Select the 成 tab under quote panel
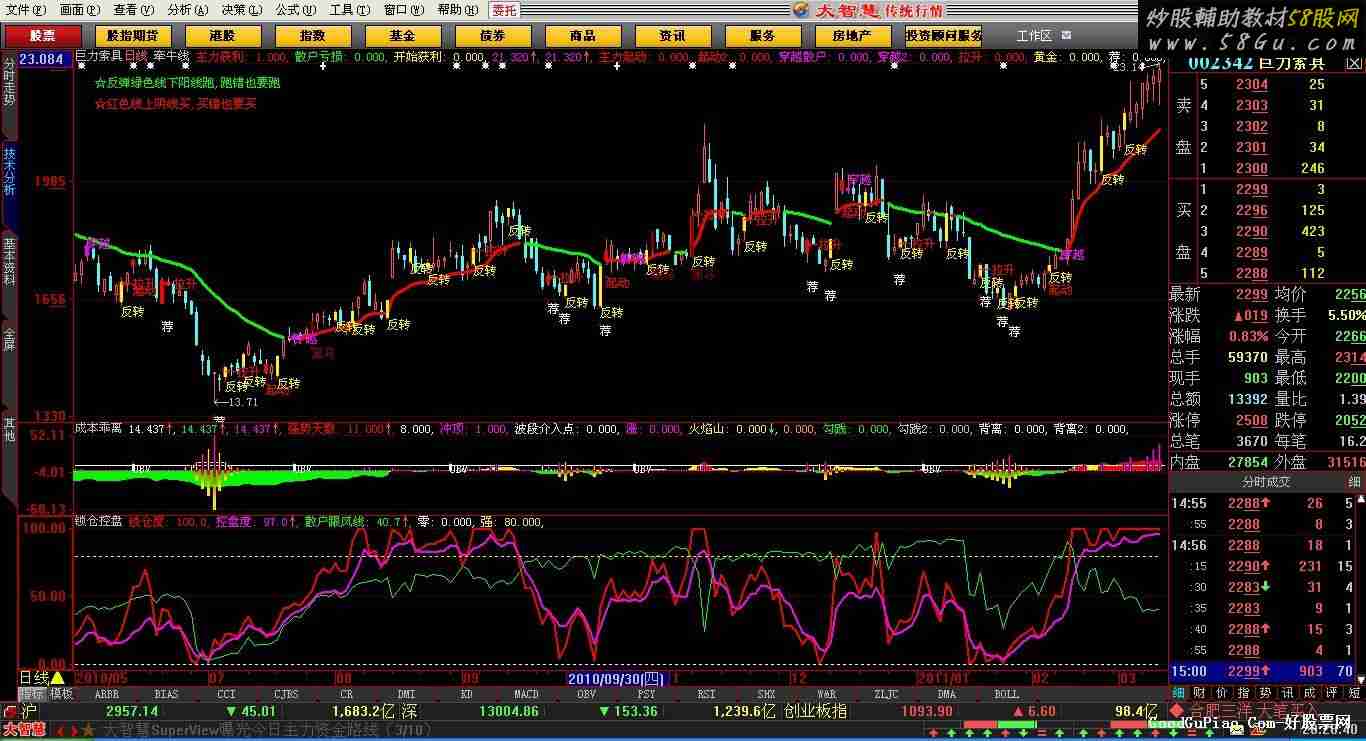 (1310, 693)
